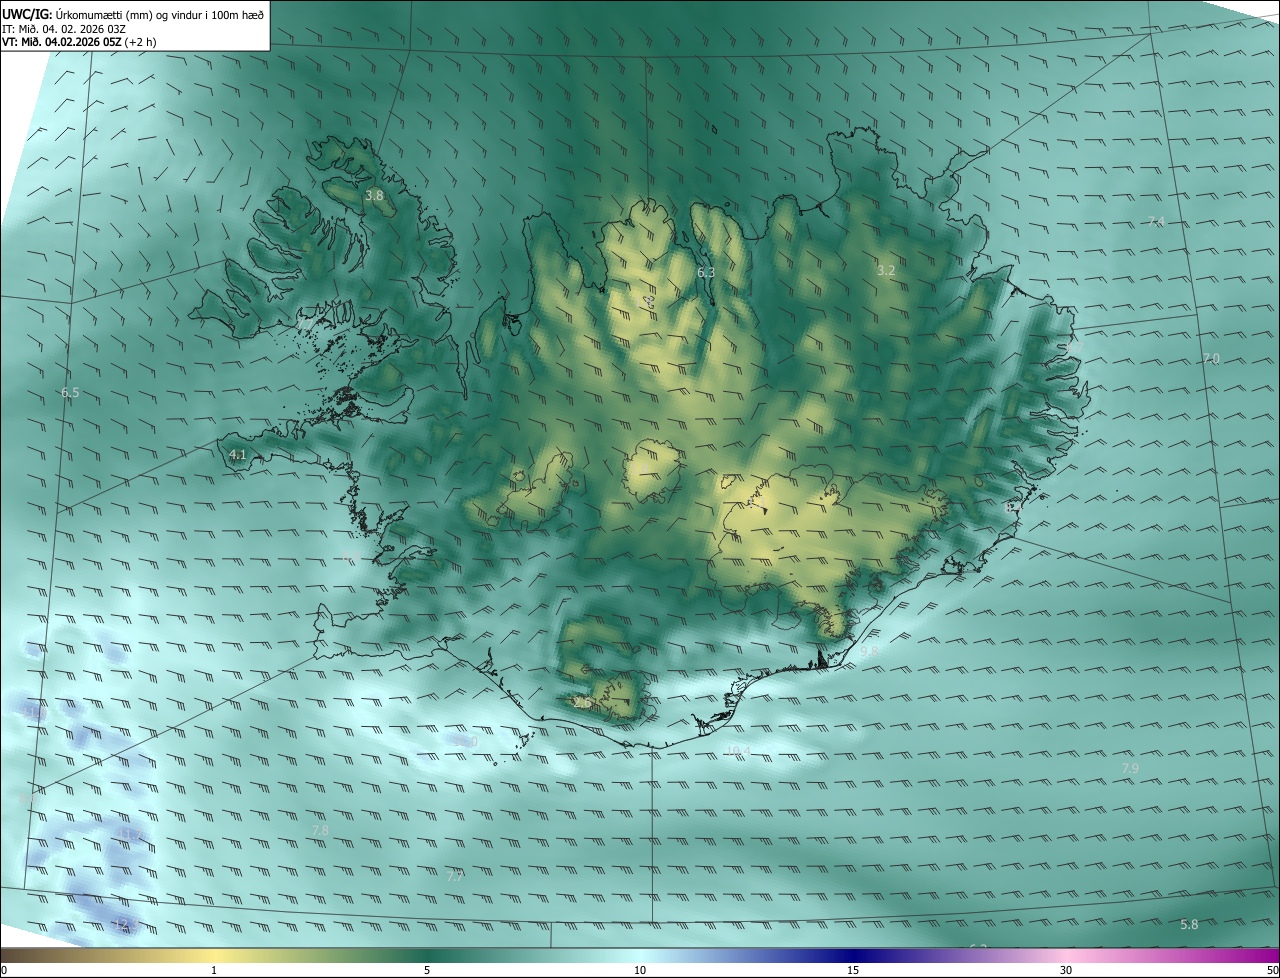Screen dimensions: 1280x978
Task: Click the 9.8 value label near the coast
Action: click(869, 651)
